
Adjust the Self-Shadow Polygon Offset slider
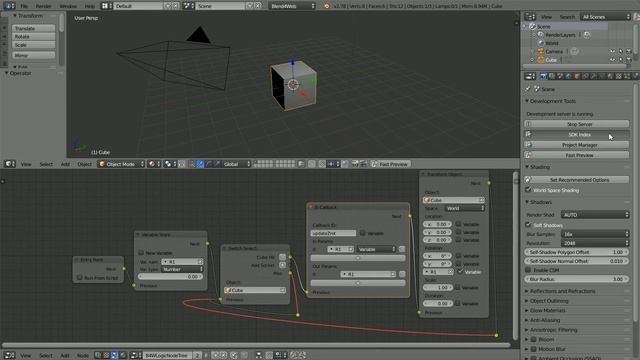[577, 252]
